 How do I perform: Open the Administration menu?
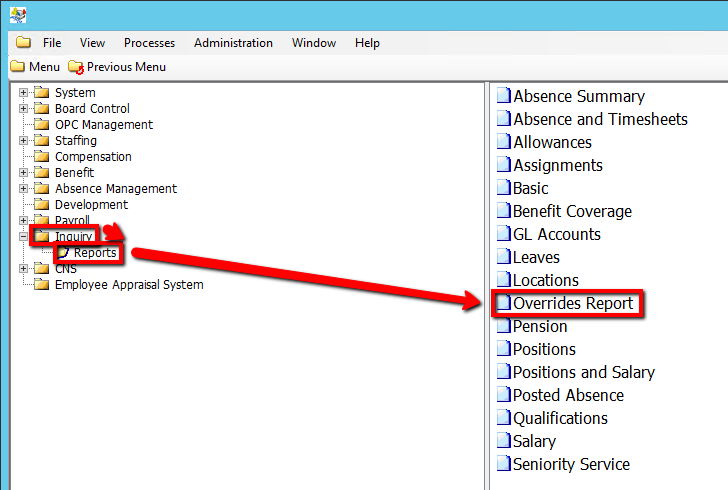tap(233, 43)
